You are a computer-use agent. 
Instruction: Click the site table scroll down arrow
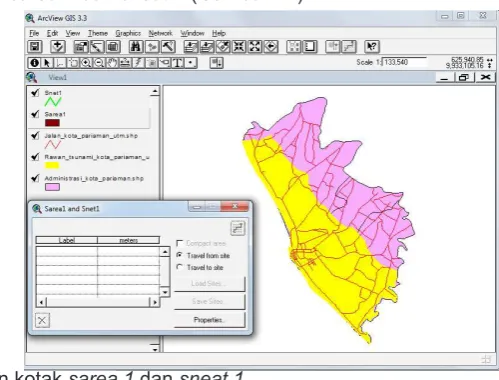(x=165, y=292)
